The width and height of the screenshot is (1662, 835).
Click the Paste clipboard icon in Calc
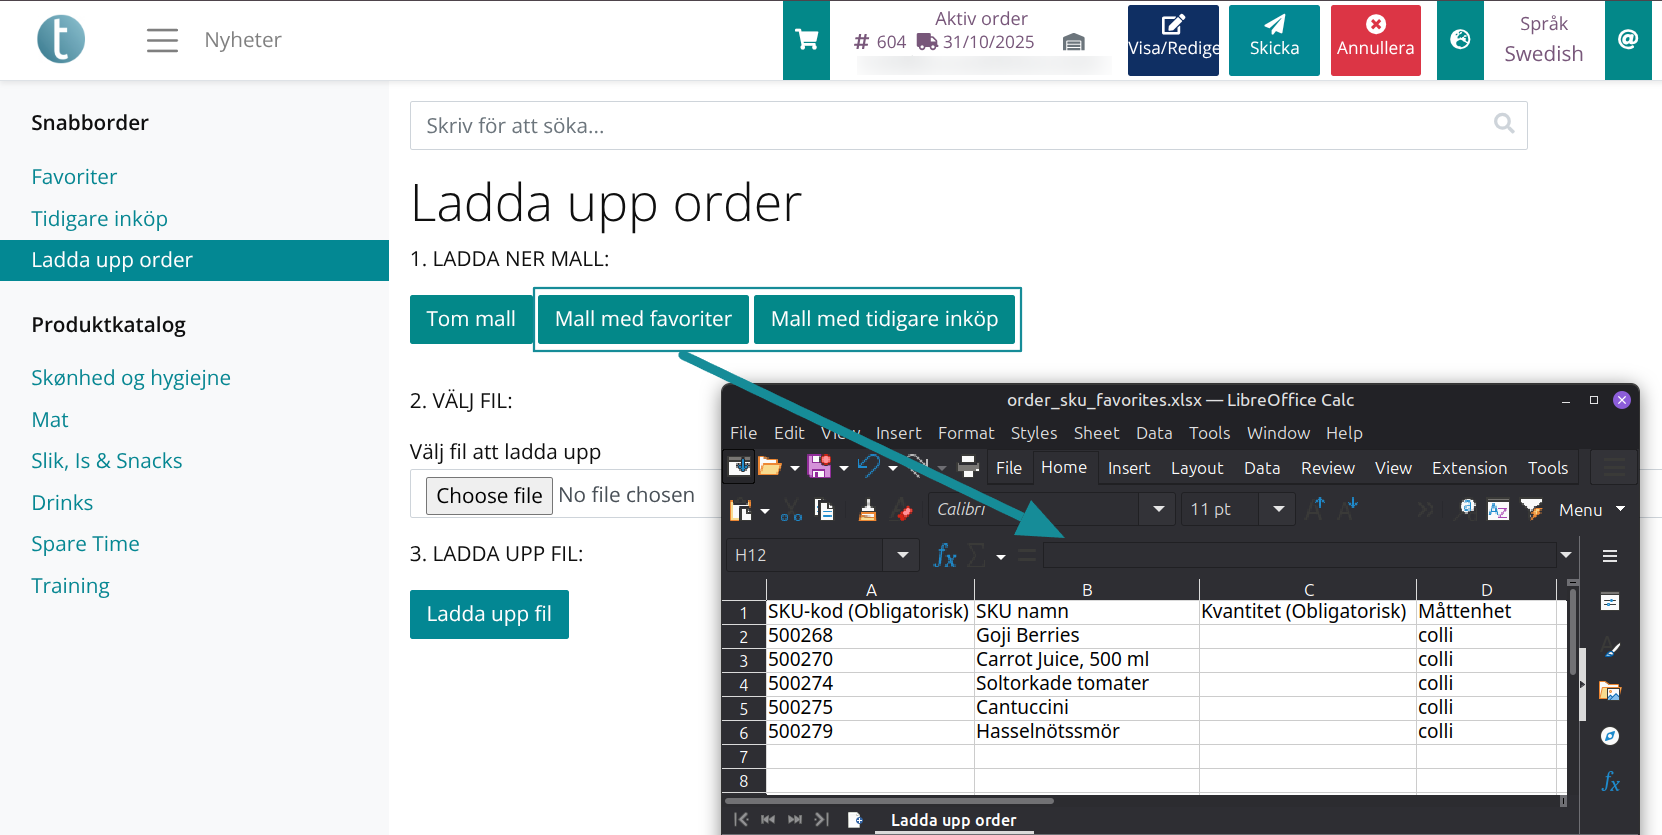741,510
